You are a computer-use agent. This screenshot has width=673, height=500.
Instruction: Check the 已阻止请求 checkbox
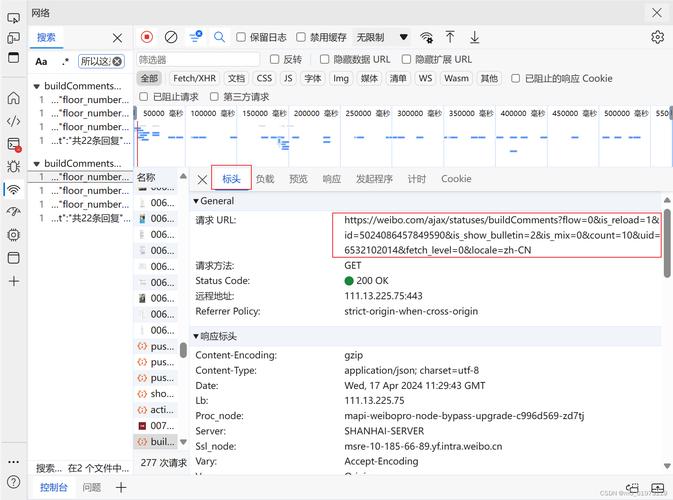click(x=144, y=97)
